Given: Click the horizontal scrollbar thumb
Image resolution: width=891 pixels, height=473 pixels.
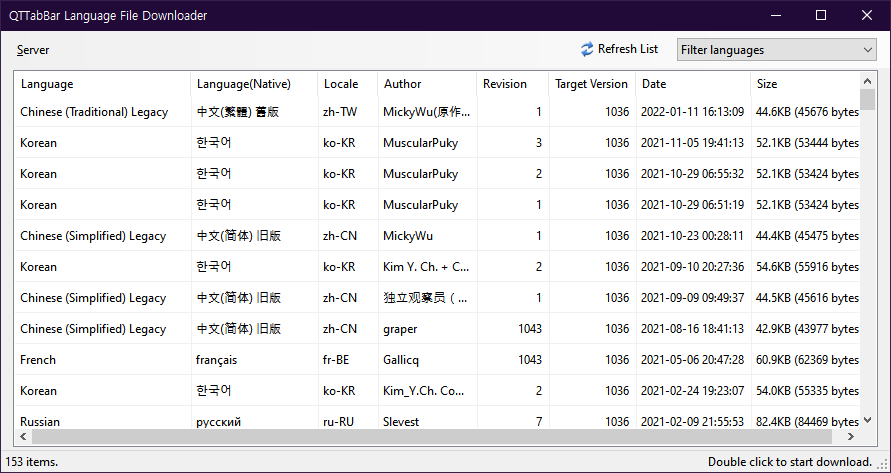Looking at the screenshot, I should click(x=432, y=437).
